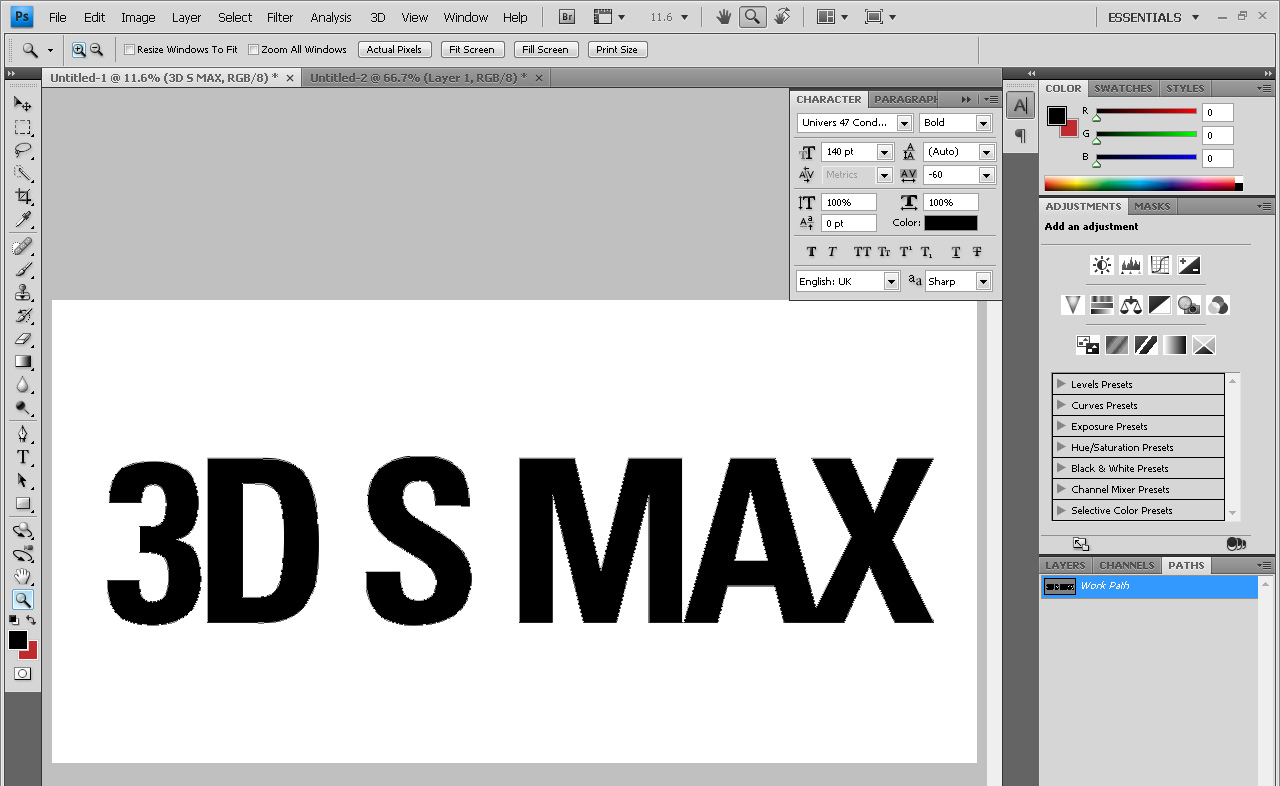Viewport: 1280px width, 786px height.
Task: Toggle All Caps text style
Action: click(862, 252)
